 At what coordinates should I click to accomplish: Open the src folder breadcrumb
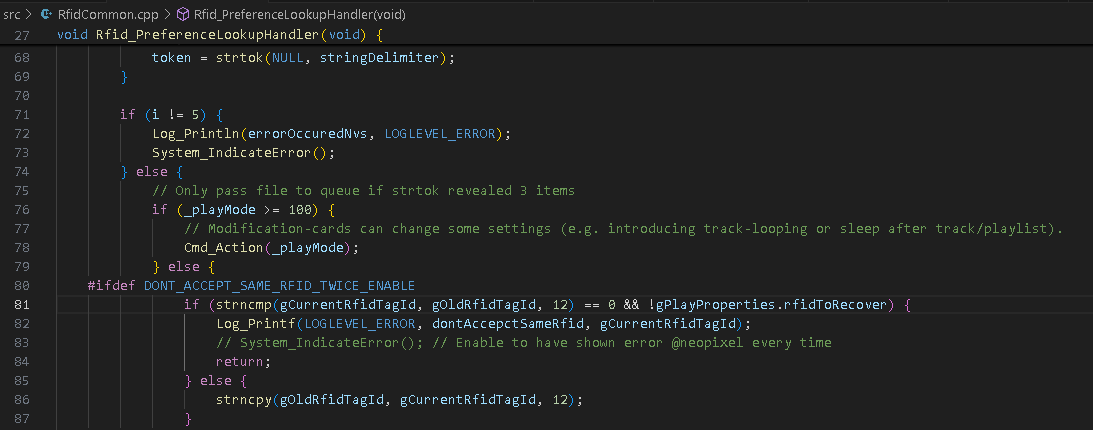pyautogui.click(x=12, y=14)
